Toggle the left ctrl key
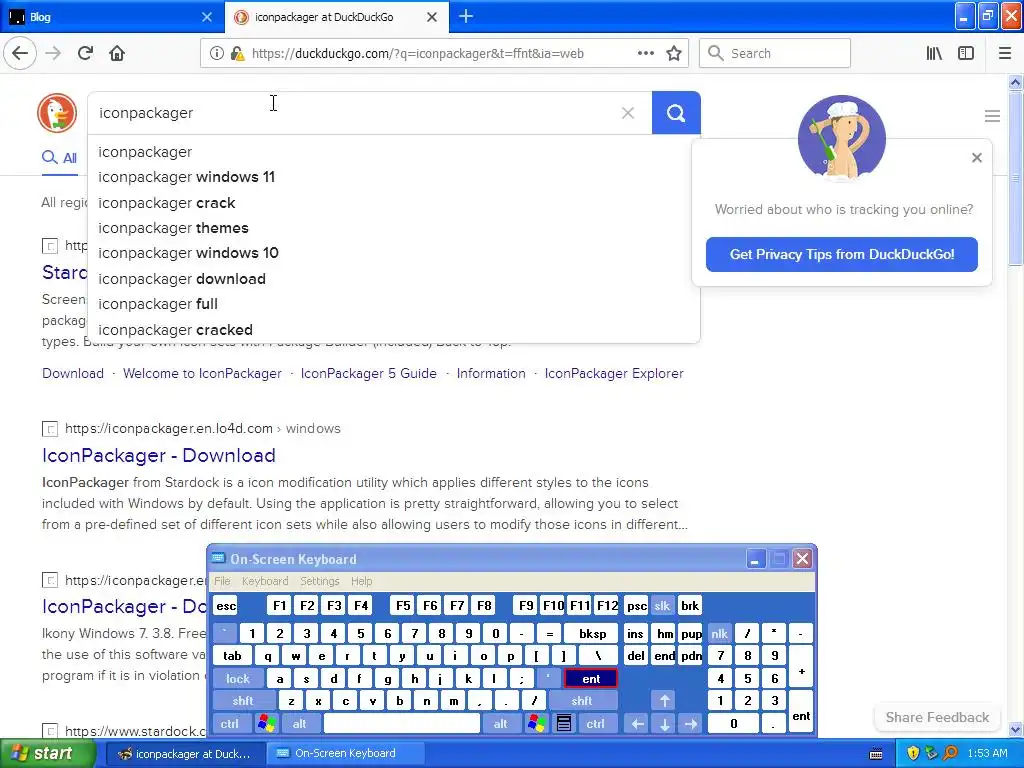The image size is (1024, 768). pyautogui.click(x=230, y=724)
